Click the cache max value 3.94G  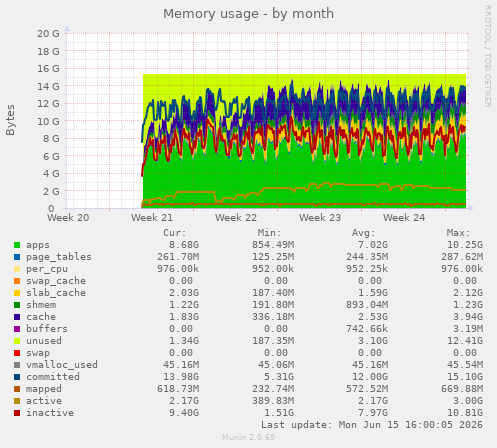coord(468,317)
